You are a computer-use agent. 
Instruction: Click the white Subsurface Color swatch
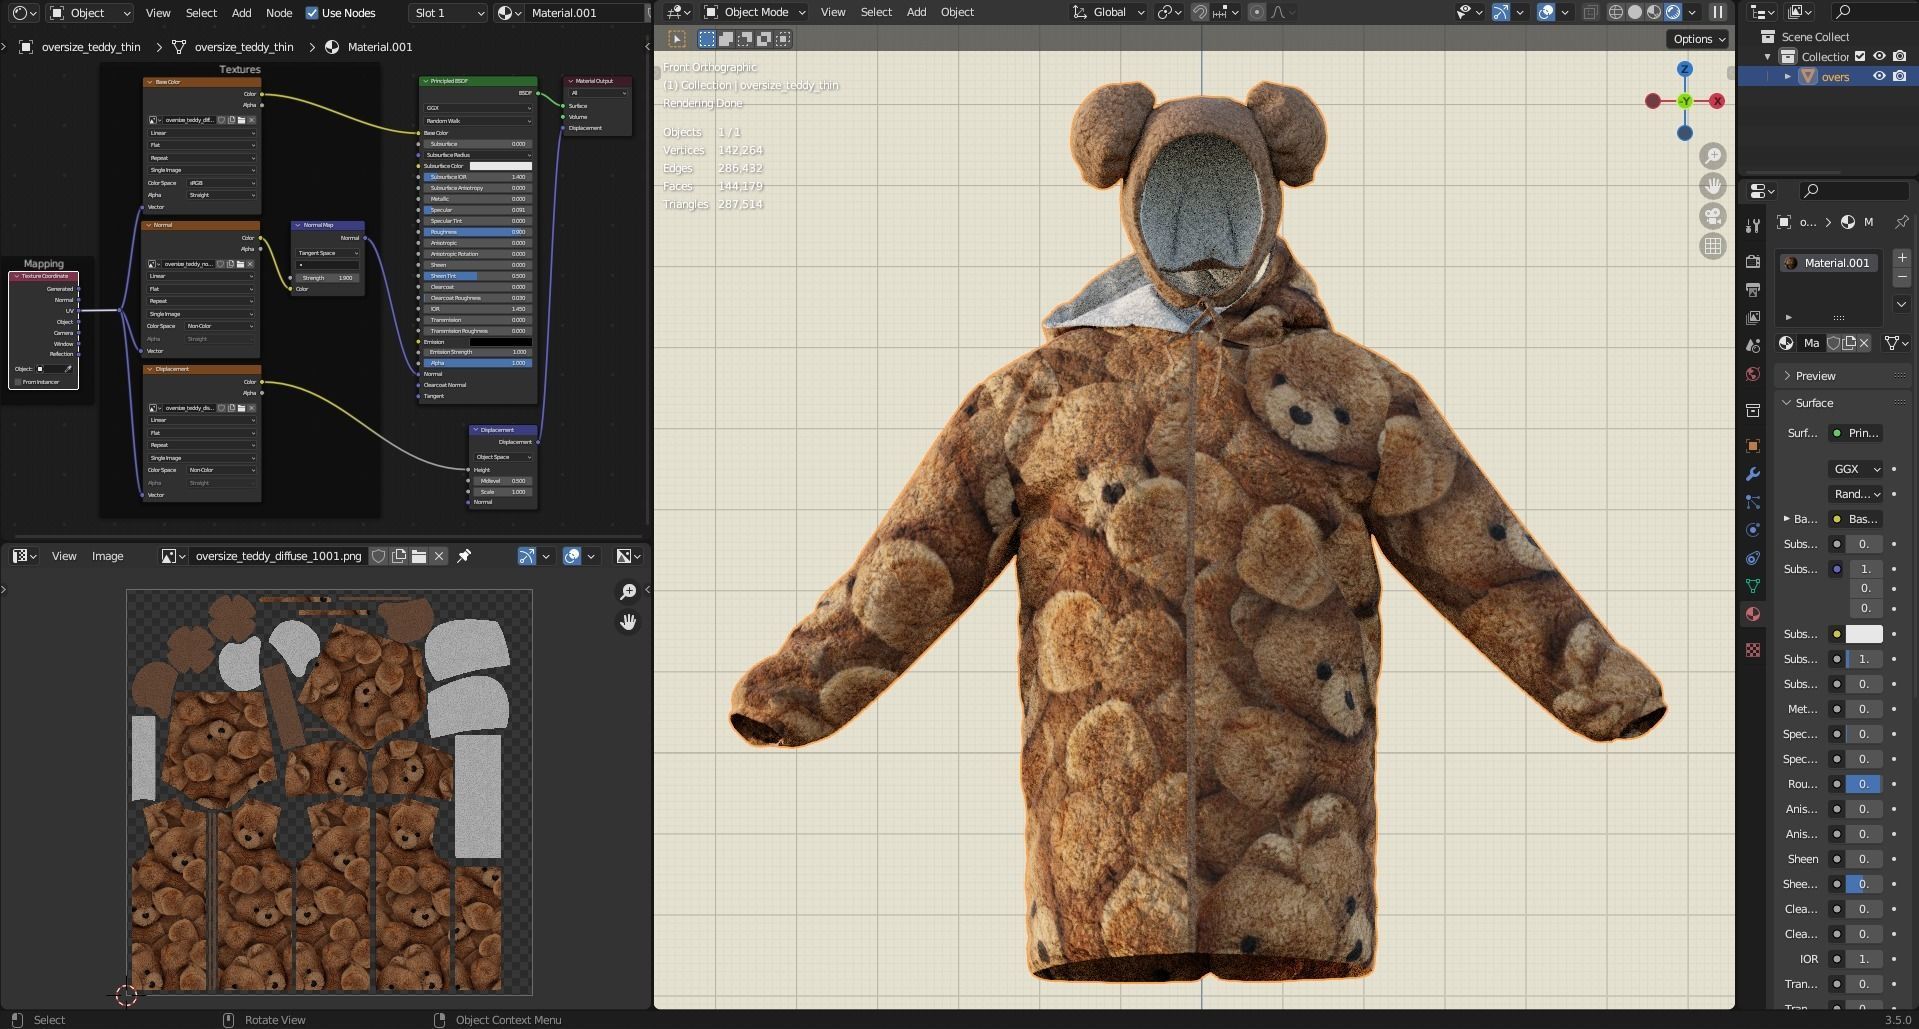1864,634
